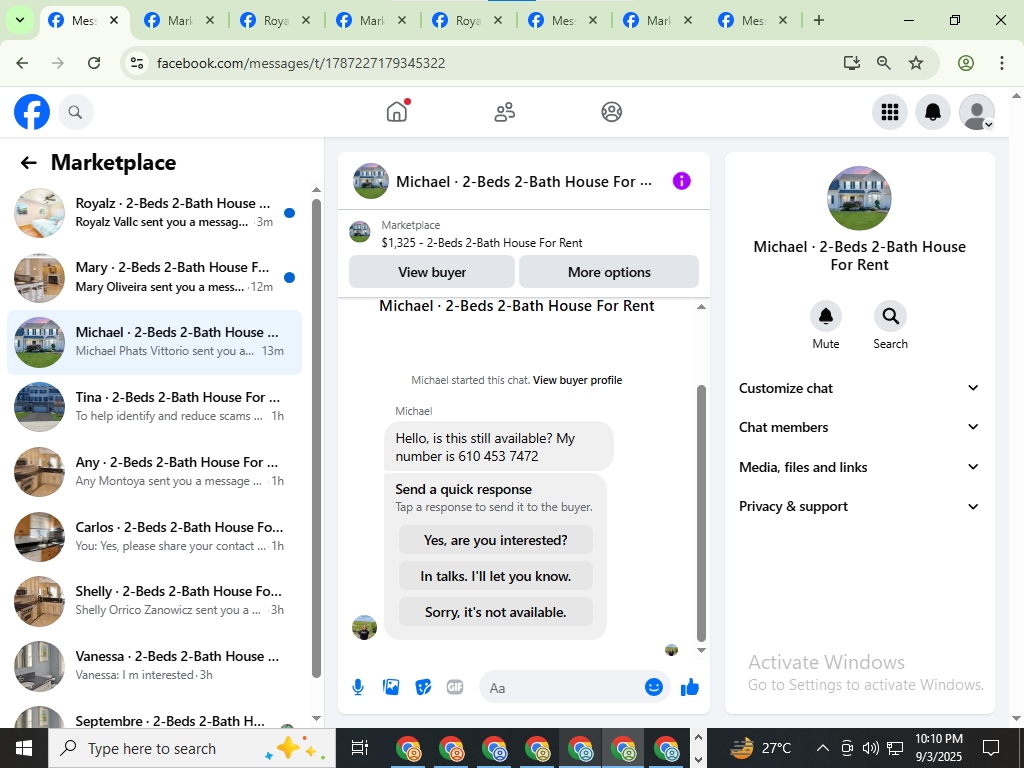Image resolution: width=1024 pixels, height=768 pixels.
Task: Switch to second tab labeled Mark
Action: pyautogui.click(x=180, y=20)
